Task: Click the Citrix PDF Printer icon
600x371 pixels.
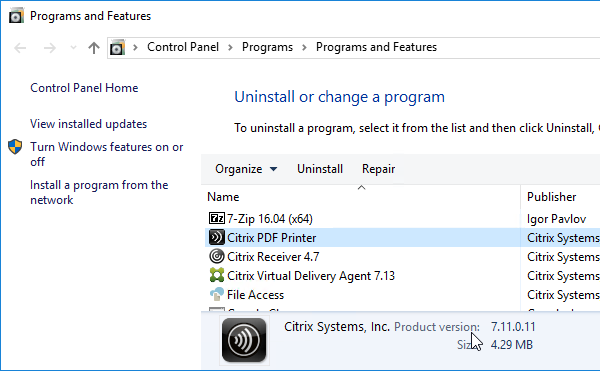Action: [217, 238]
